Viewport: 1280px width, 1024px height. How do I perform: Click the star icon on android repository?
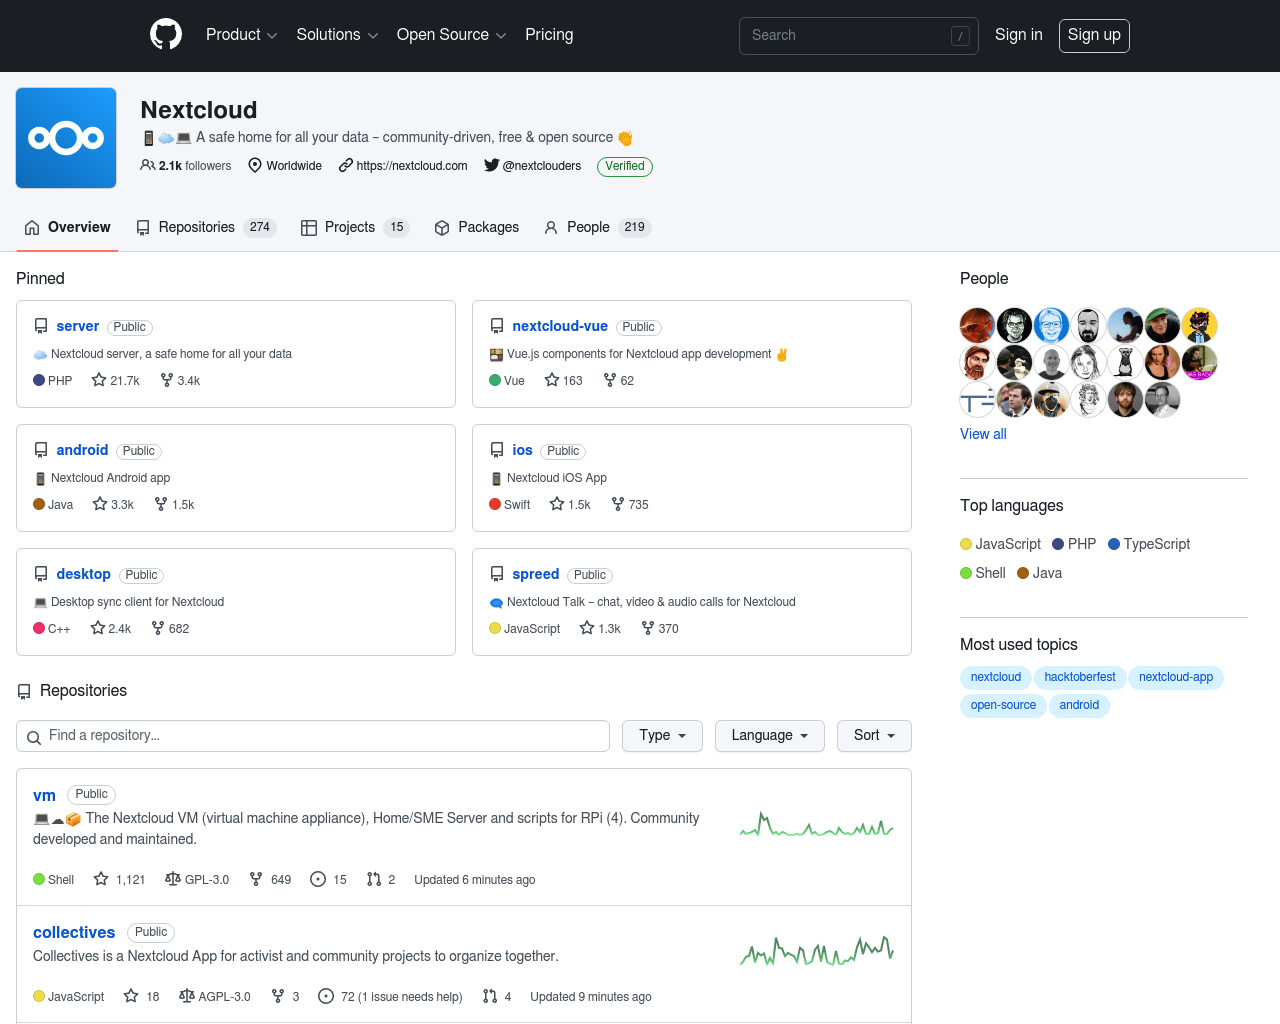pyautogui.click(x=100, y=504)
